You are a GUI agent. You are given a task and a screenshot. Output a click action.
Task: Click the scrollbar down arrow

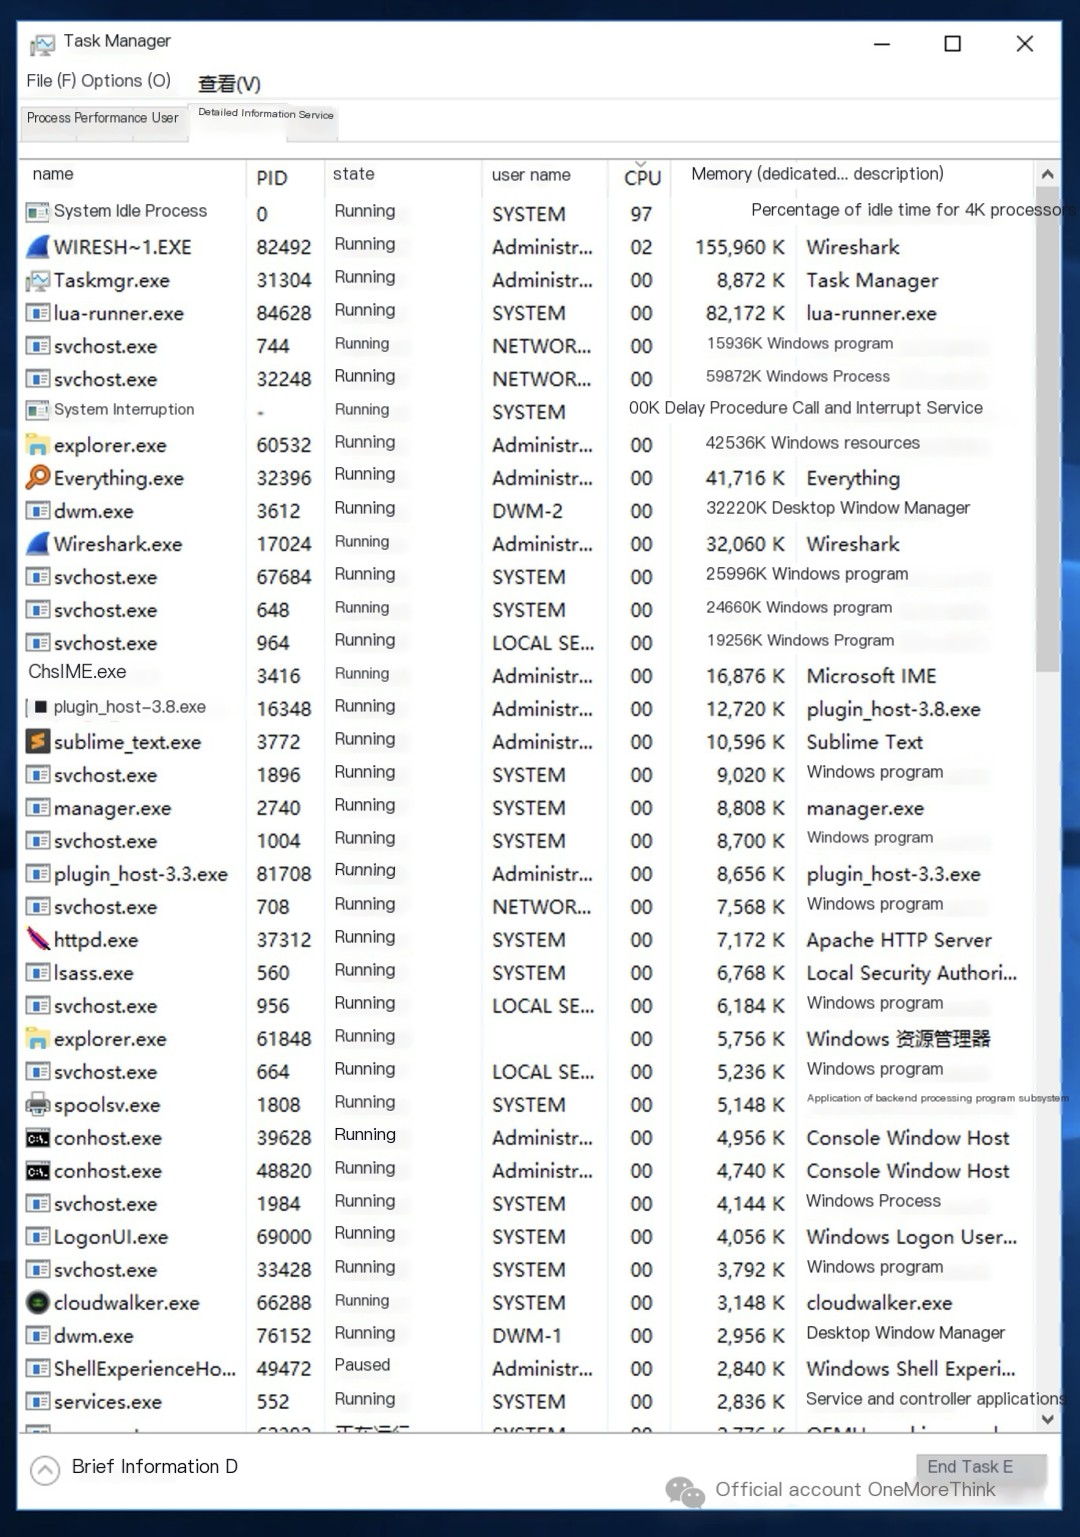(x=1047, y=1419)
